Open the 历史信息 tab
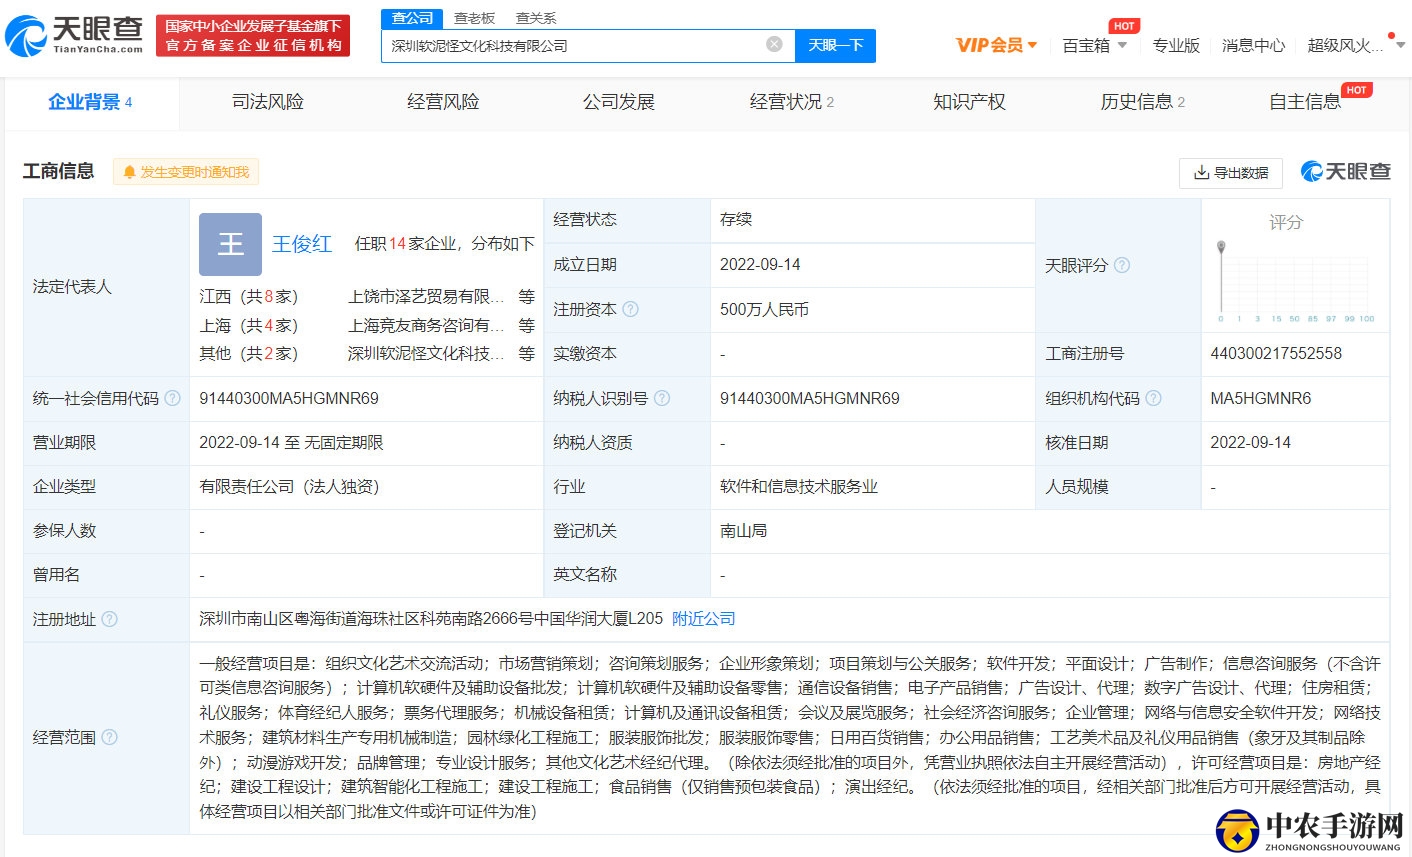Viewport: 1412px width, 857px height. point(1143,102)
